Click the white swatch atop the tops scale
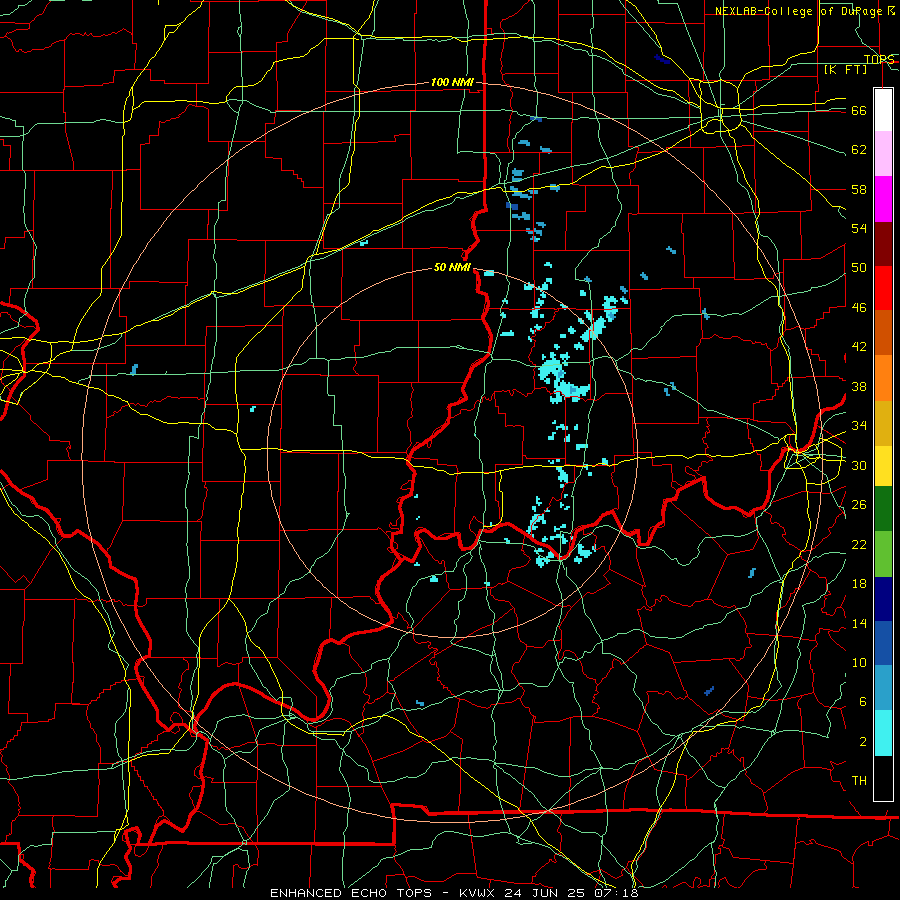The image size is (900, 900). click(883, 110)
